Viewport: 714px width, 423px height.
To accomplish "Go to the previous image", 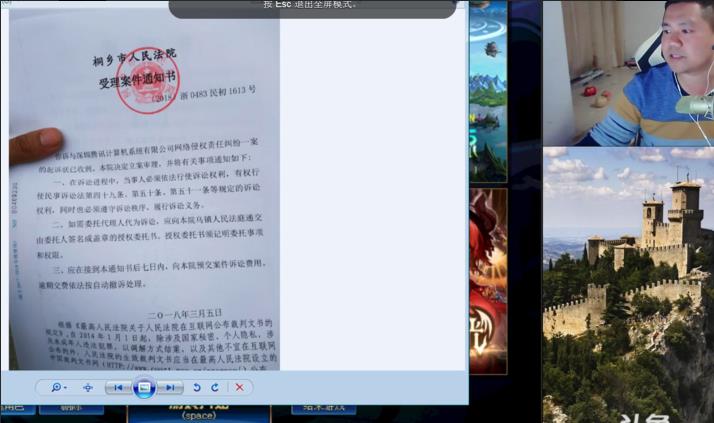I will pyautogui.click(x=118, y=387).
